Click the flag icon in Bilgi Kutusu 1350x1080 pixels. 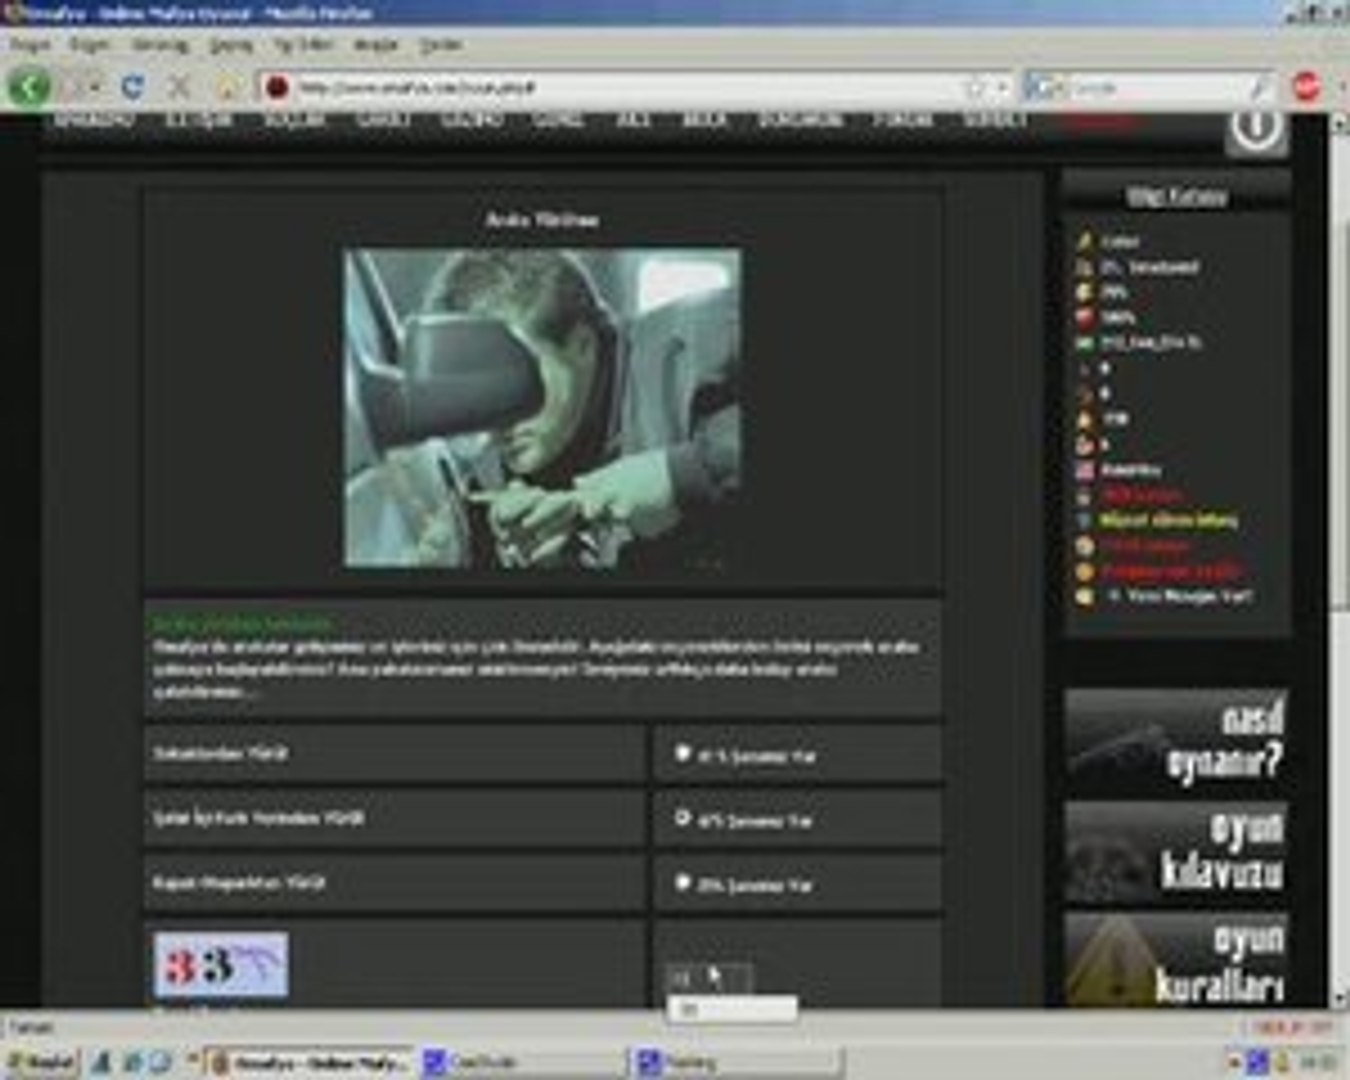click(1084, 470)
